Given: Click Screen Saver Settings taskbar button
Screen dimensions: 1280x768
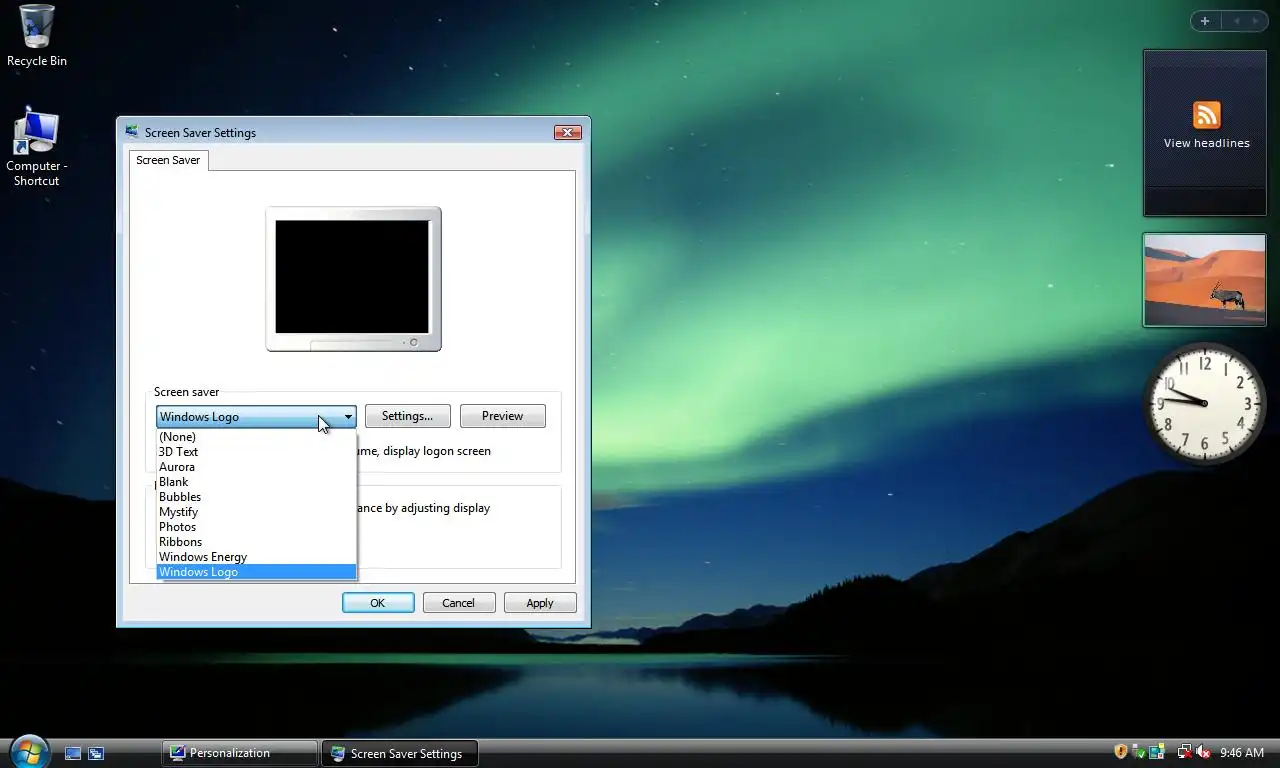Looking at the screenshot, I should [x=399, y=753].
